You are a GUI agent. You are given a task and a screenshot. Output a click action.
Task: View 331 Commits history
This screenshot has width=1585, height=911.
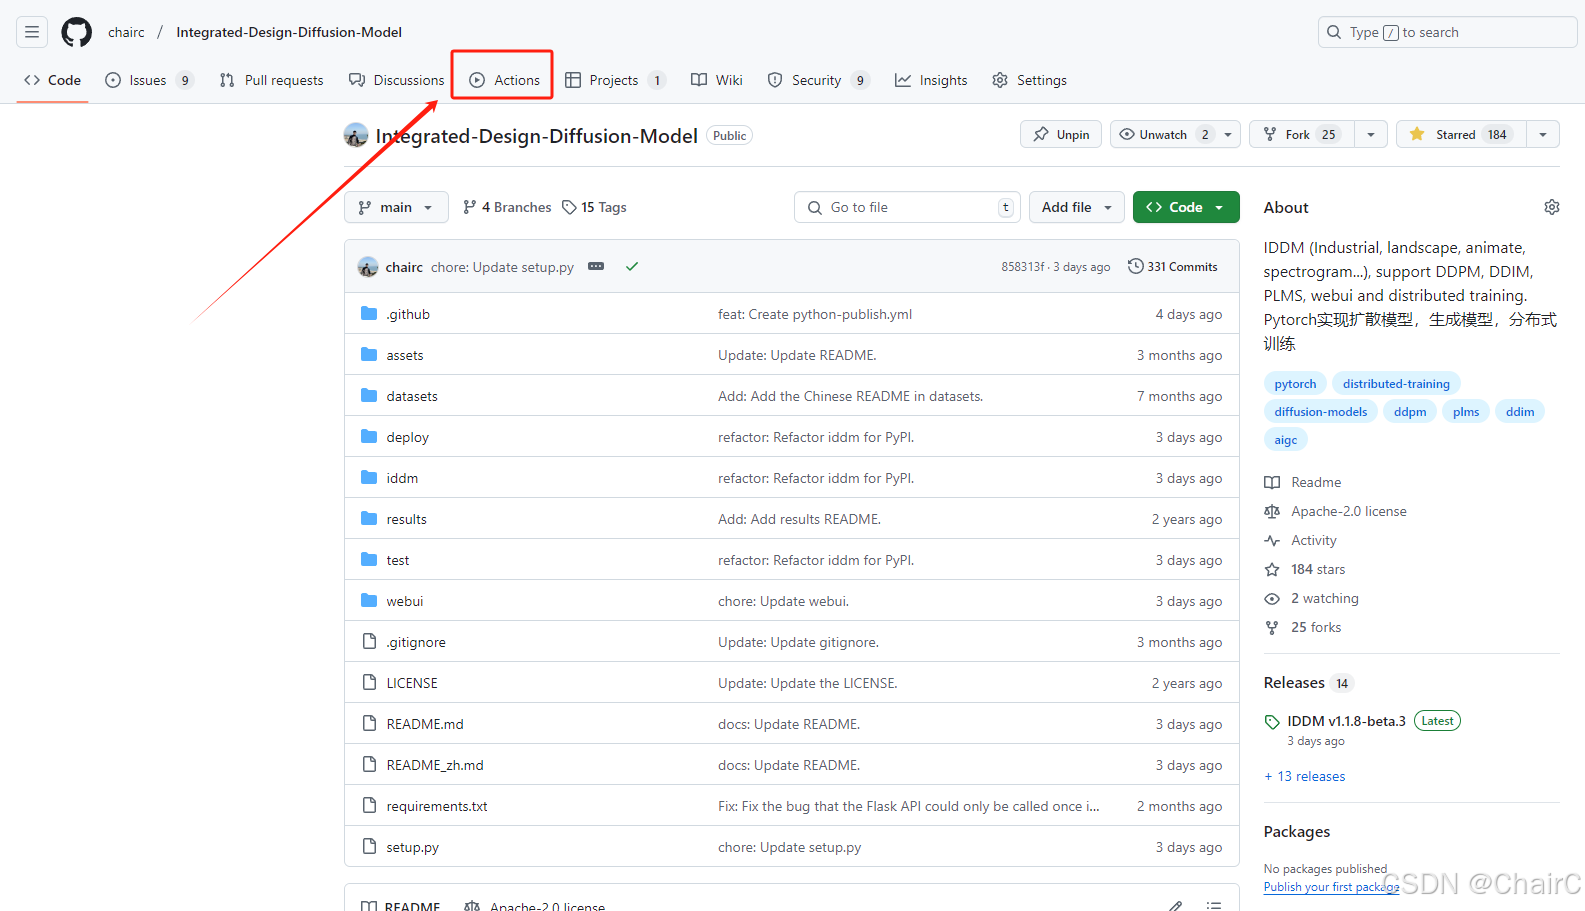tap(1173, 267)
